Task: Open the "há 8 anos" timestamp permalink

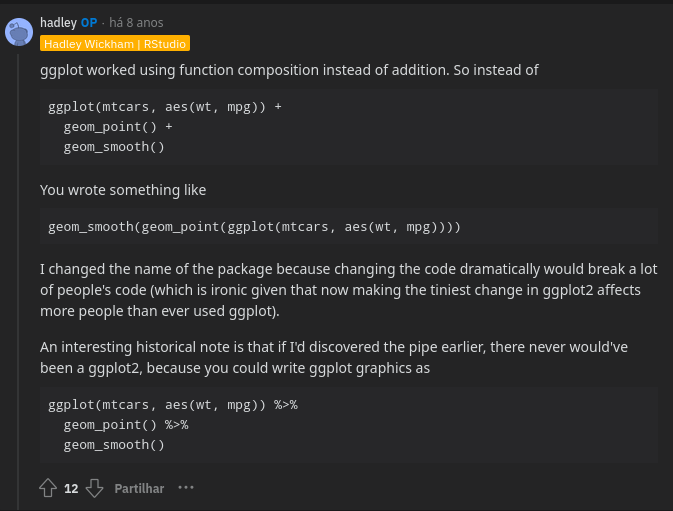Action: [136, 22]
